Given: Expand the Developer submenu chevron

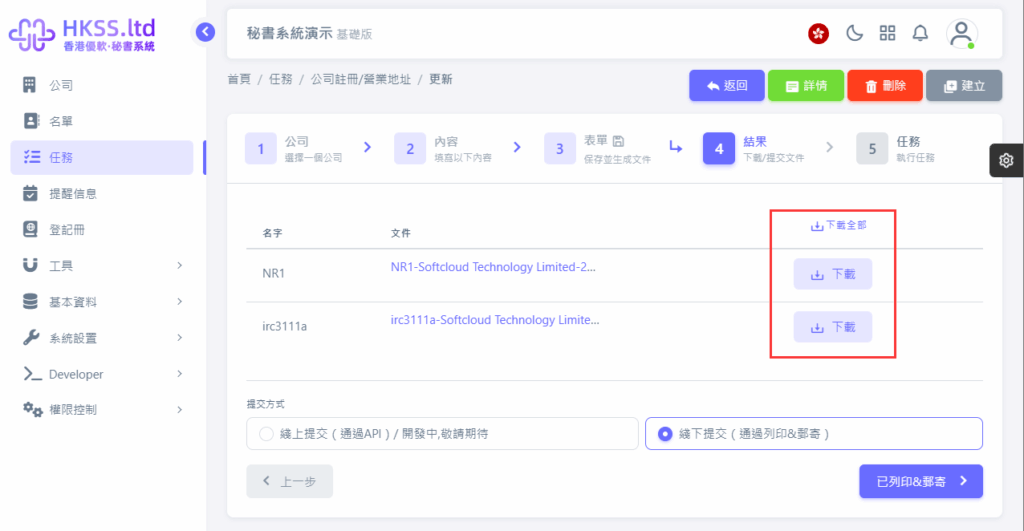Looking at the screenshot, I should point(180,374).
